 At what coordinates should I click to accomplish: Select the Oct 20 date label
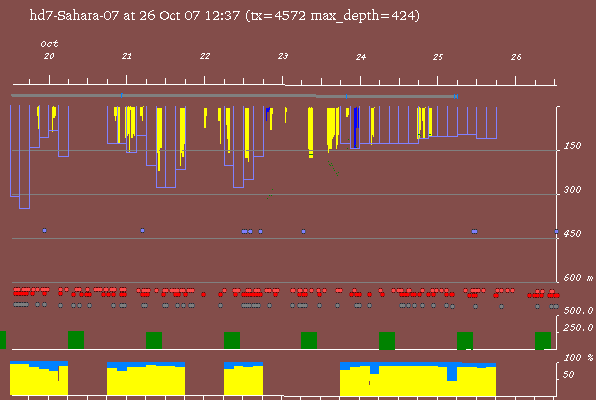[x=49, y=50]
